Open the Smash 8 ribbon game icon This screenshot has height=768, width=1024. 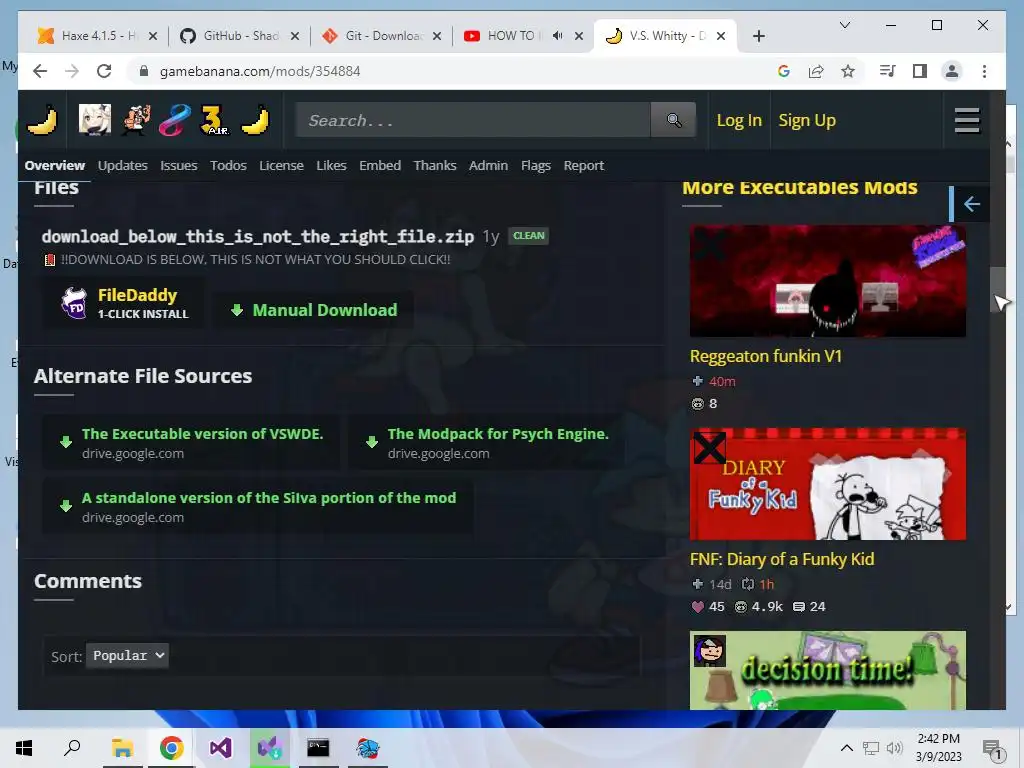pyautogui.click(x=174, y=120)
